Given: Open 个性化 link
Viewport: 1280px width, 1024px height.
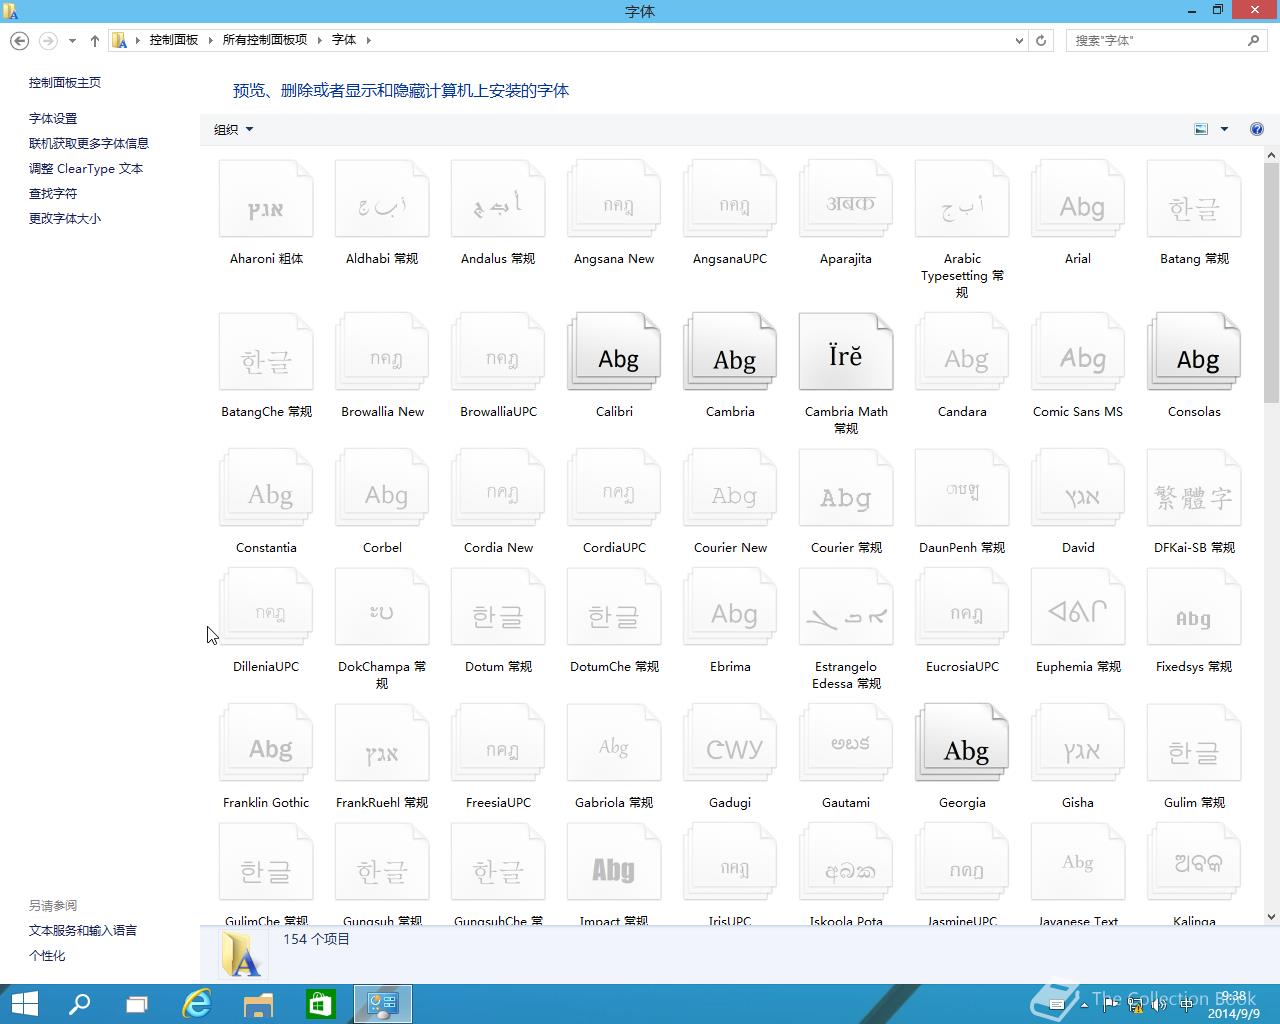Looking at the screenshot, I should pos(47,956).
